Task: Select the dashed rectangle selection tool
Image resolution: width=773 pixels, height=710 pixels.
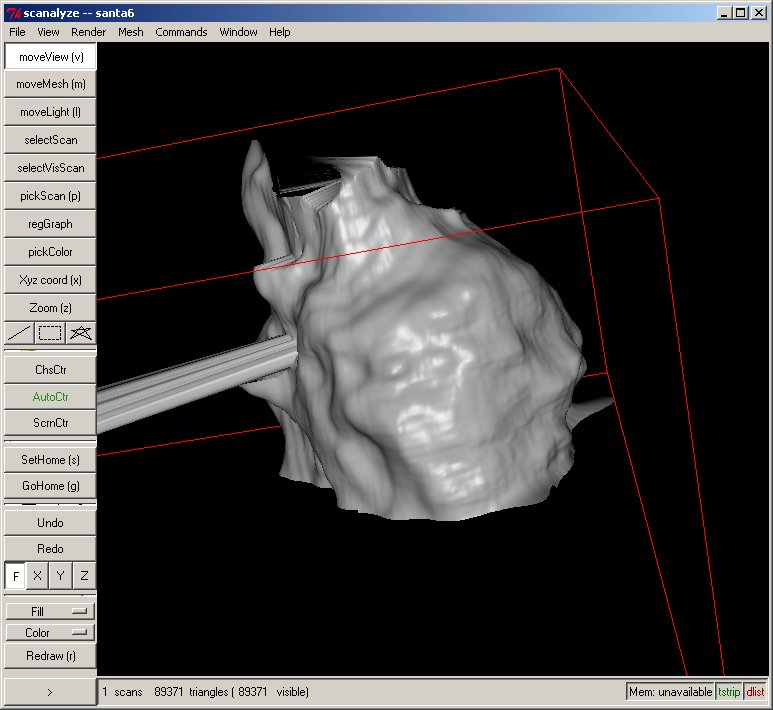Action: (x=50, y=333)
